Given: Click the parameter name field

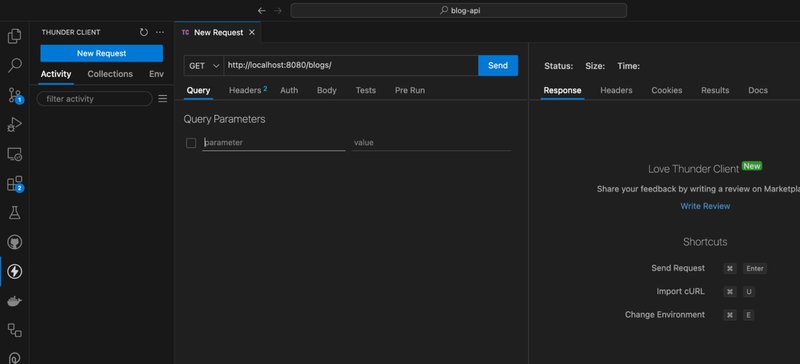Looking at the screenshot, I should click(x=274, y=143).
